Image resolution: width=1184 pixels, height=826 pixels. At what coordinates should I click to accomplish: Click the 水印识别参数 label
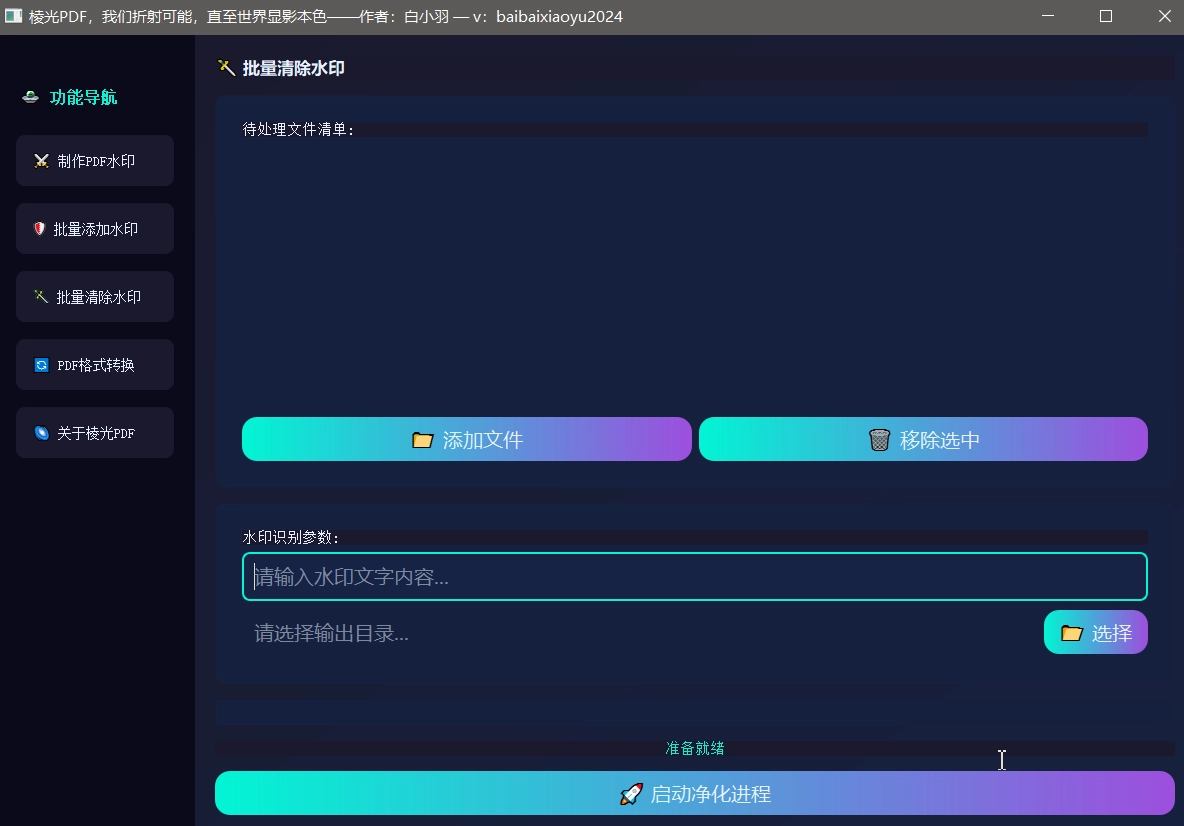(x=291, y=538)
